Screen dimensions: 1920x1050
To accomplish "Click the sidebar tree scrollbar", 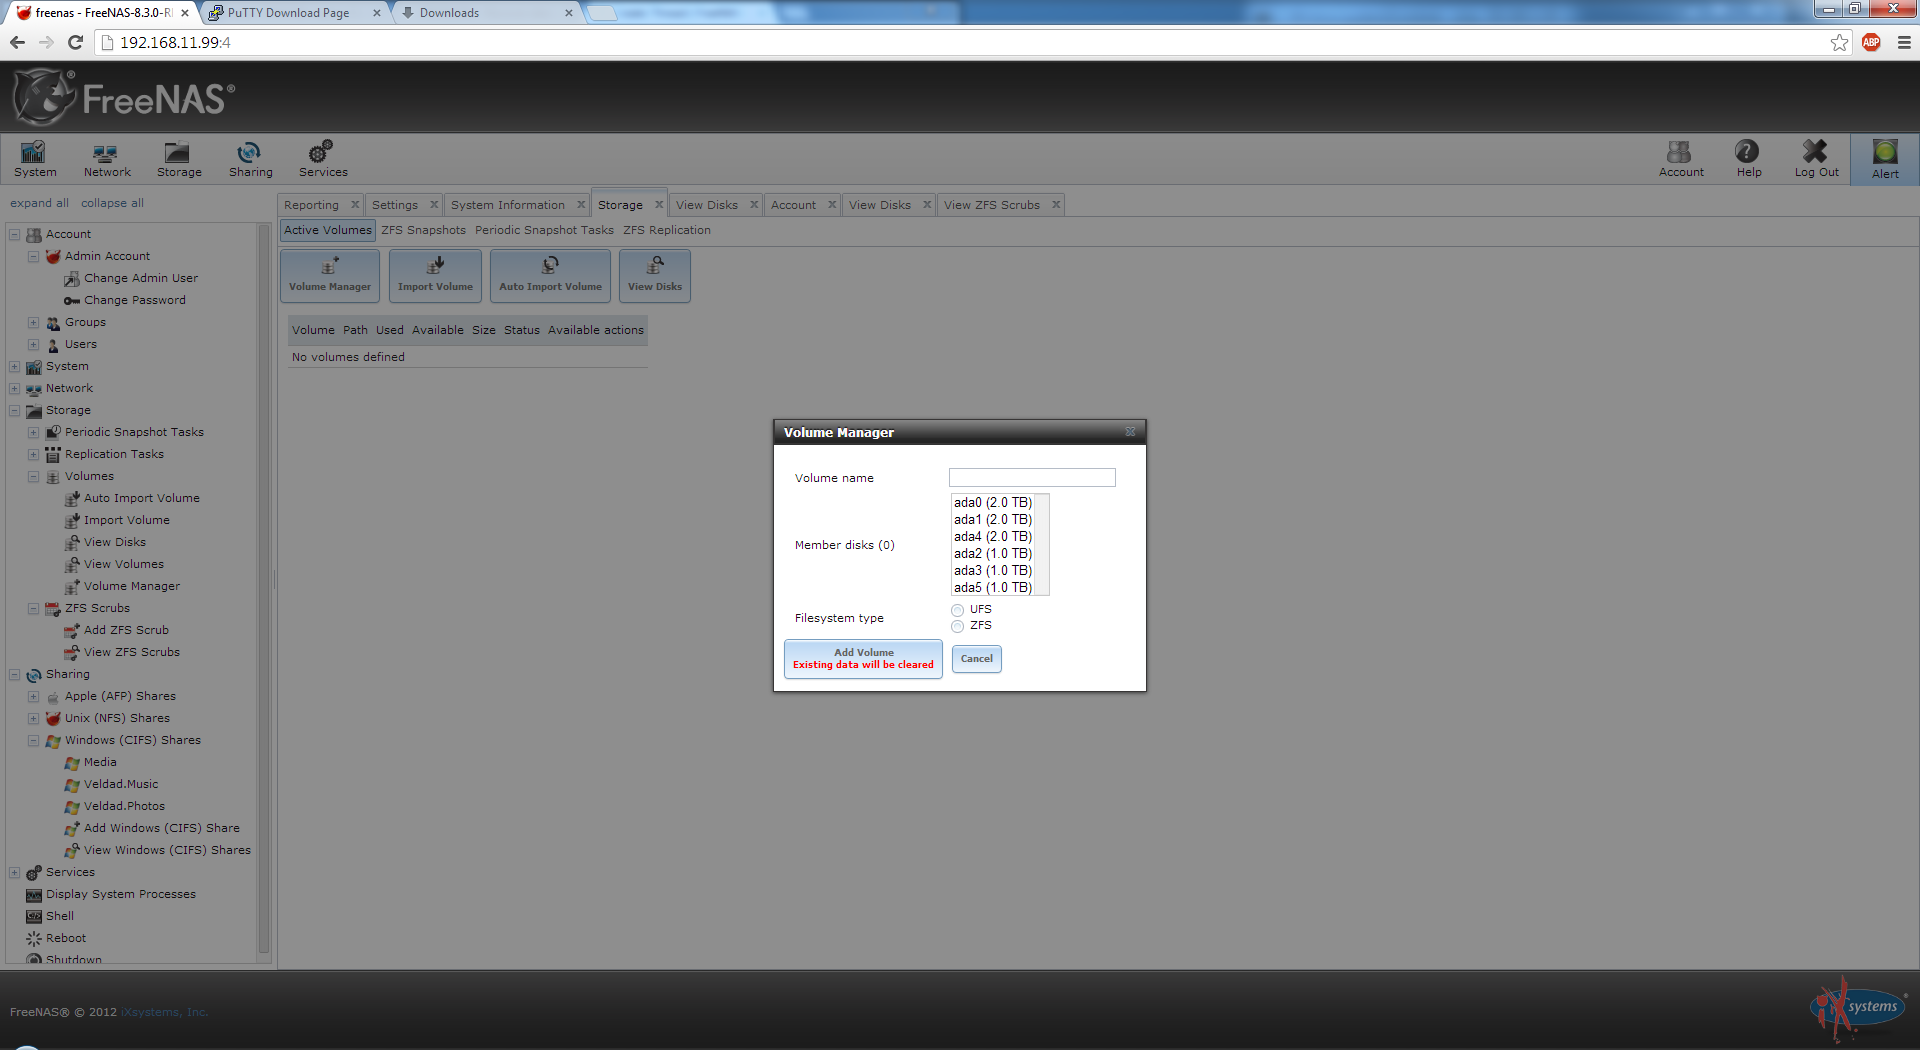I will (264, 590).
